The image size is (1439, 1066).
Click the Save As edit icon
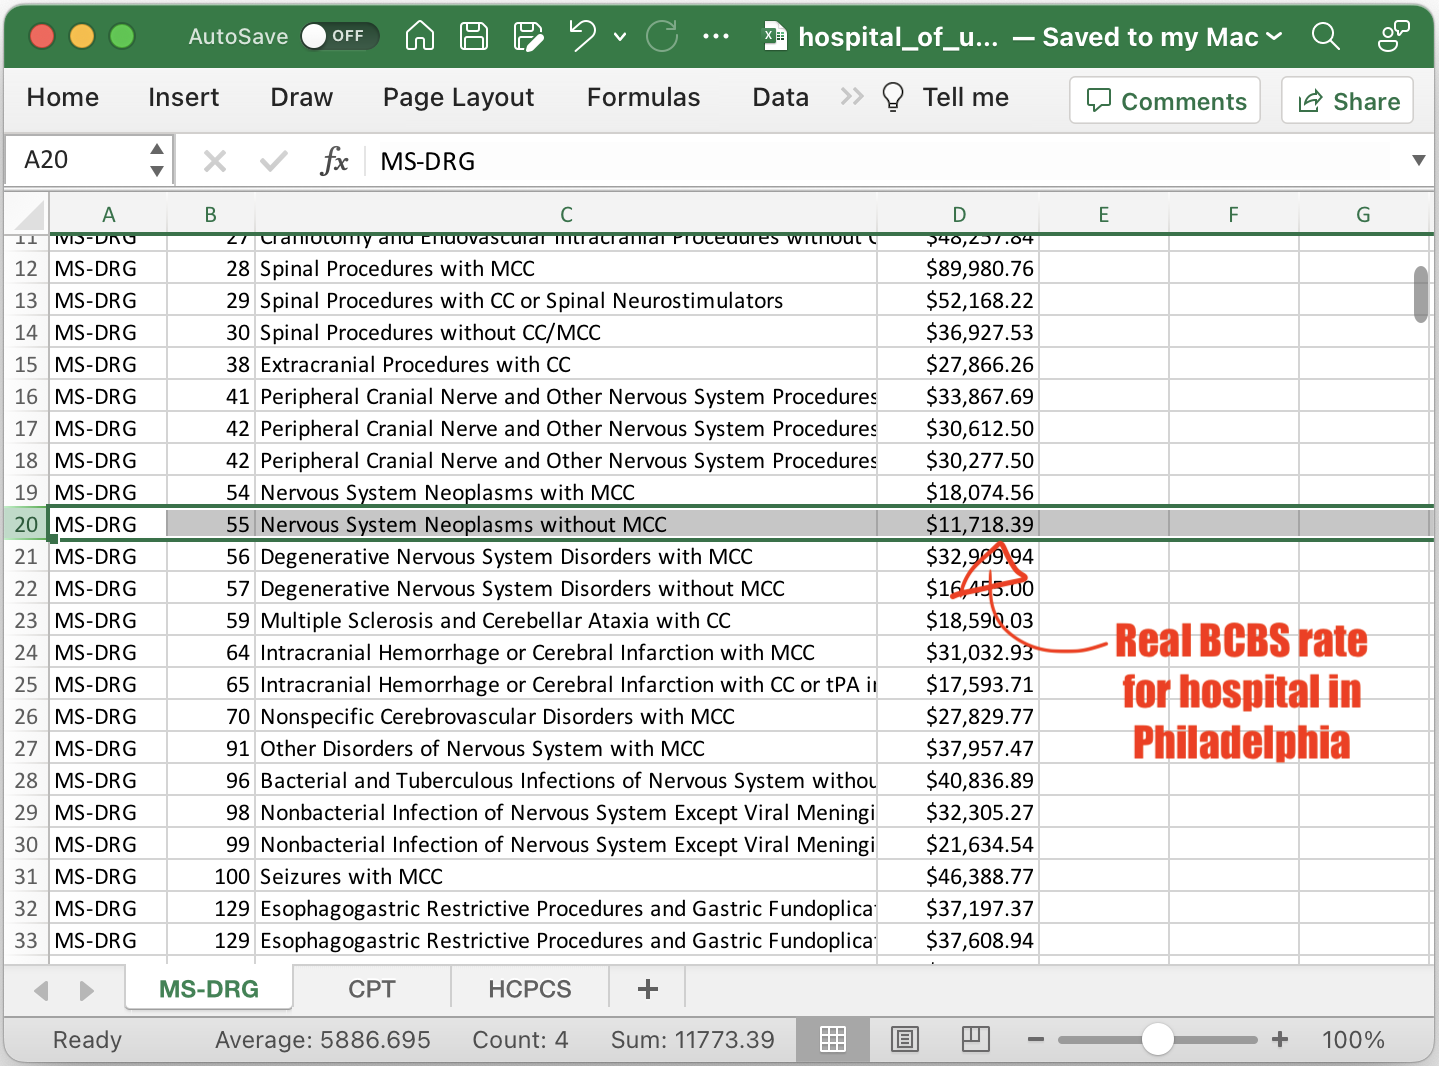pos(528,36)
